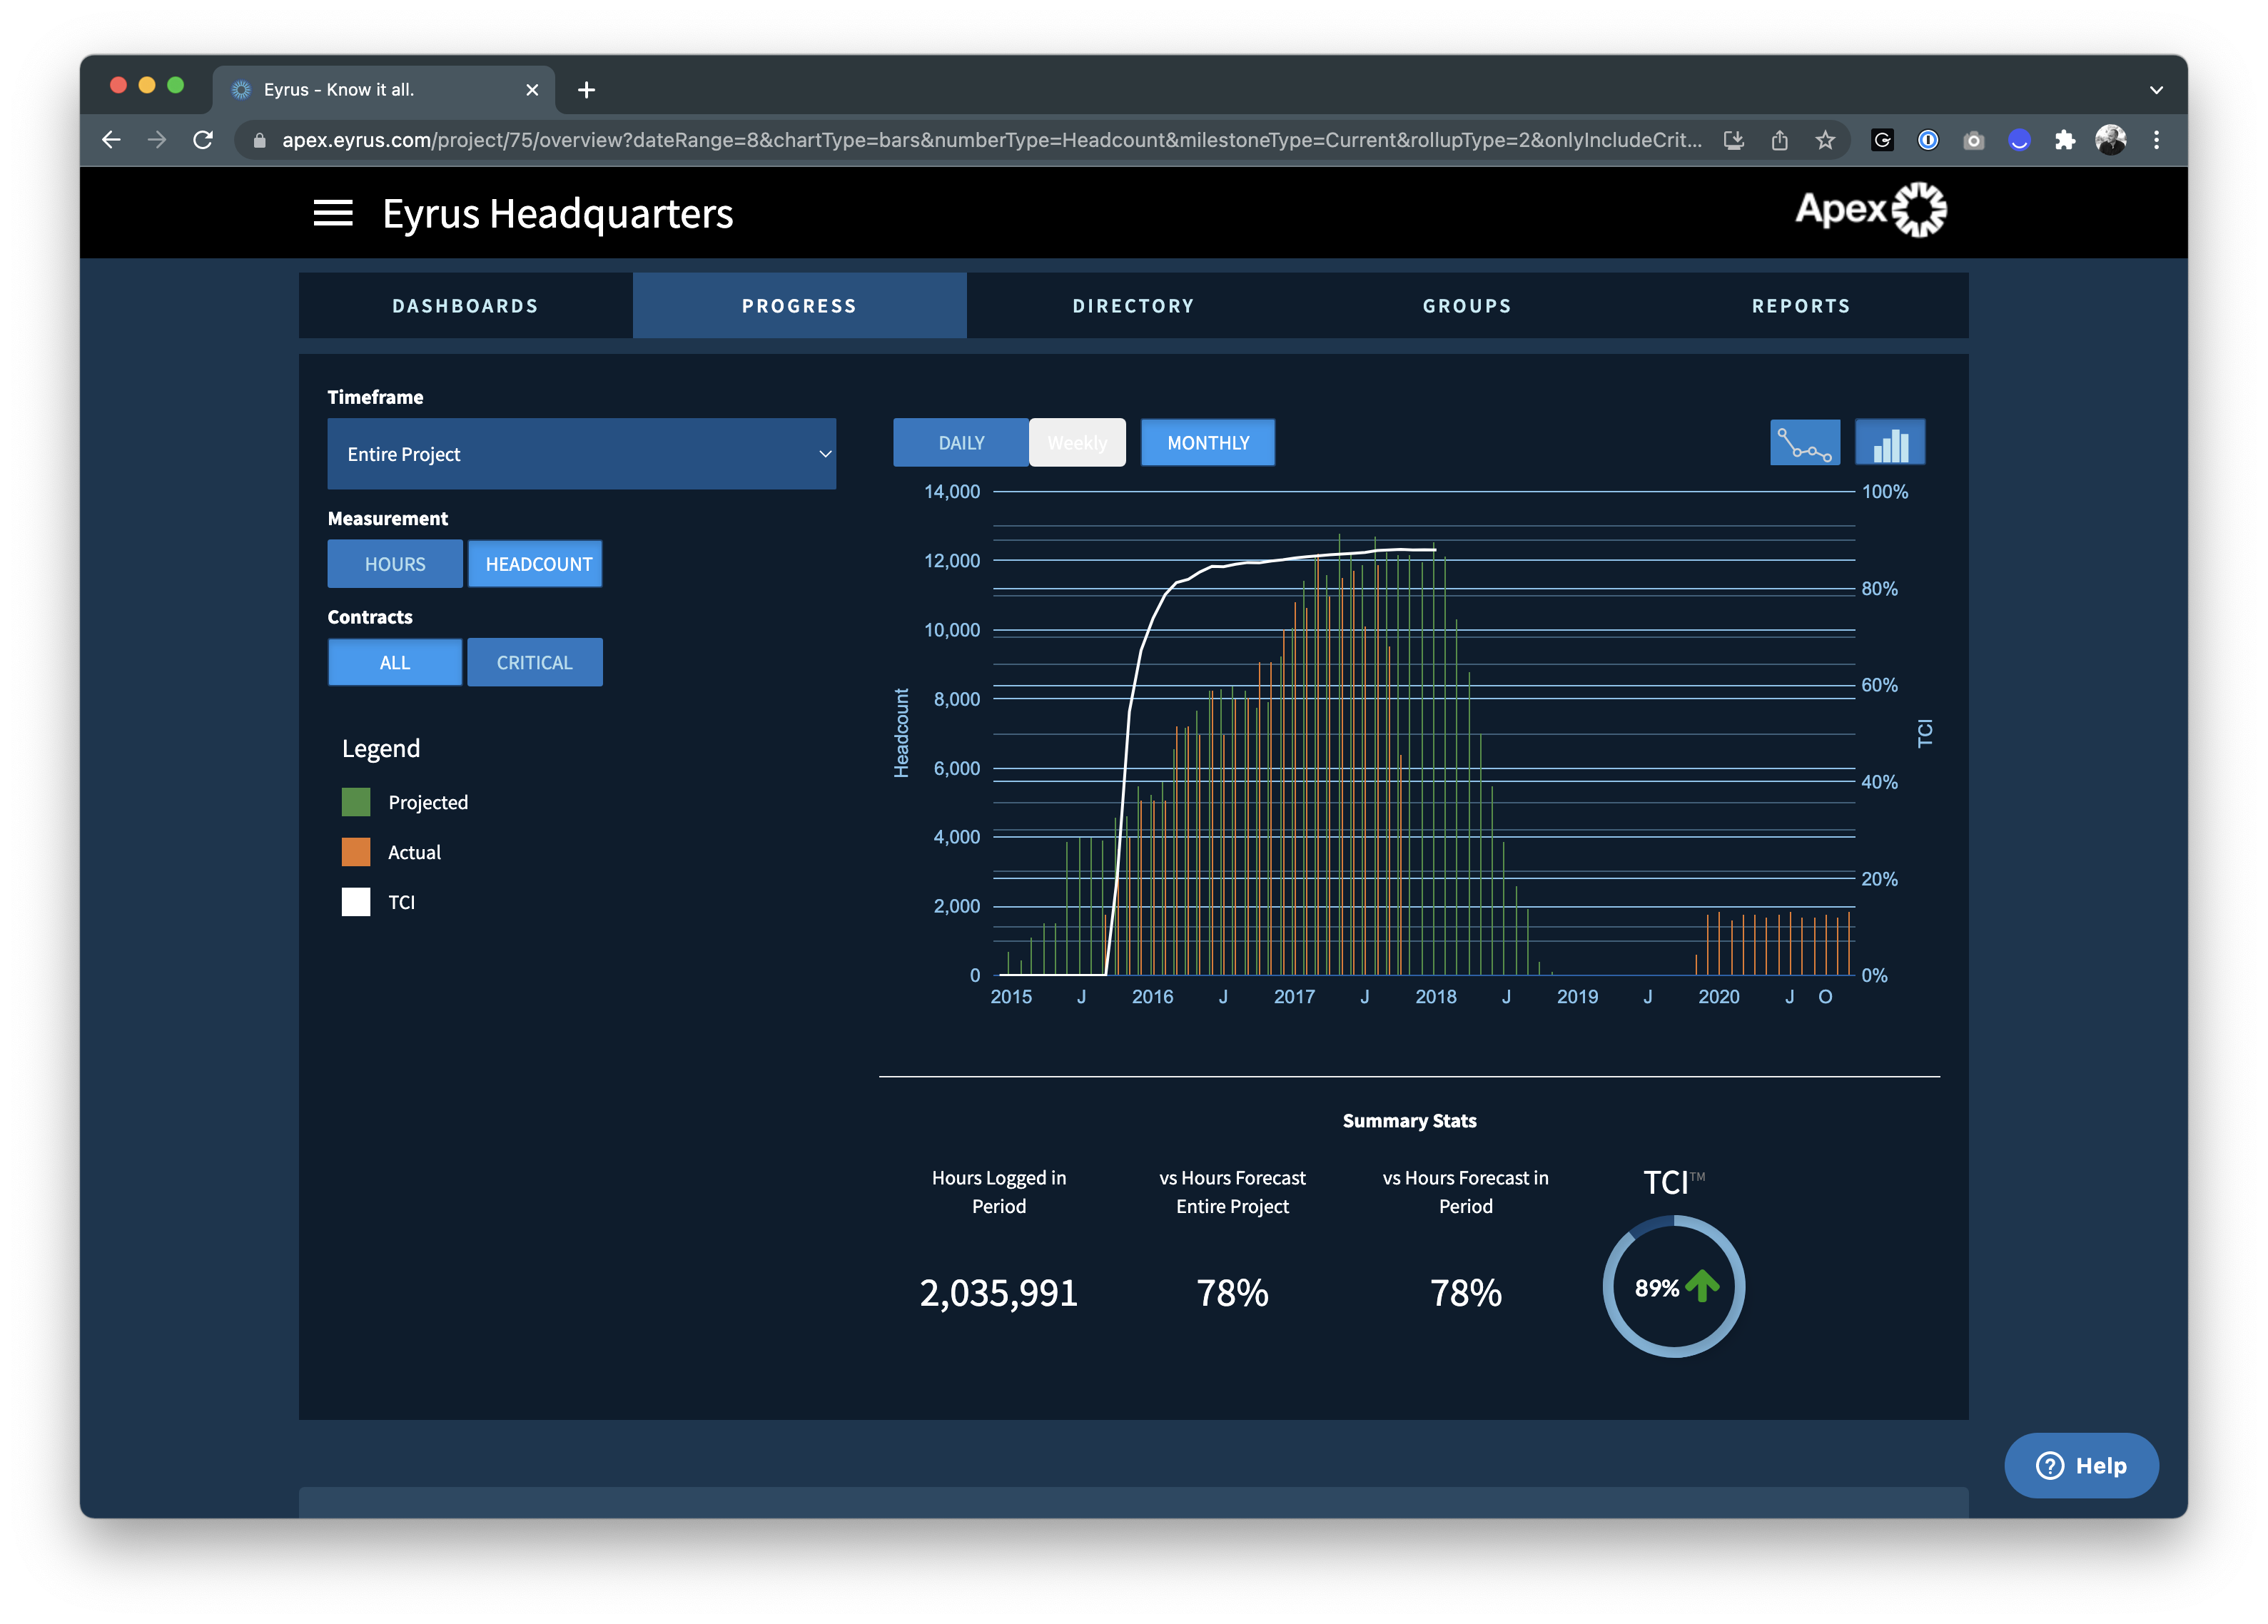
Task: Switch chart to bar graph view
Action: (x=1890, y=443)
